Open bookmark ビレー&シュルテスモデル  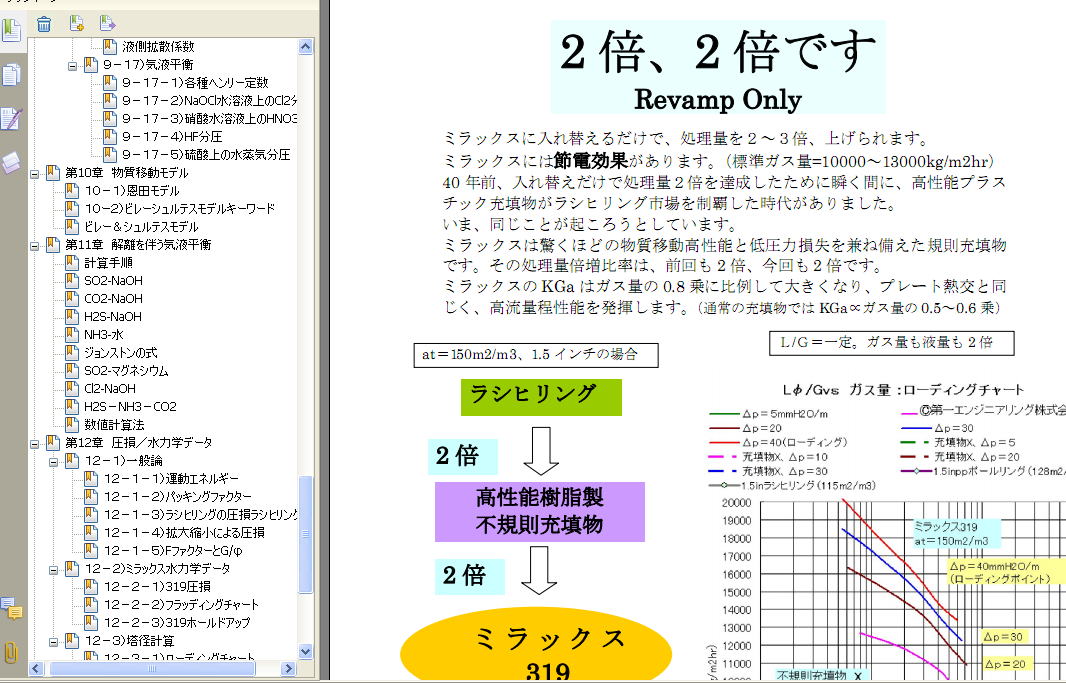(x=141, y=226)
